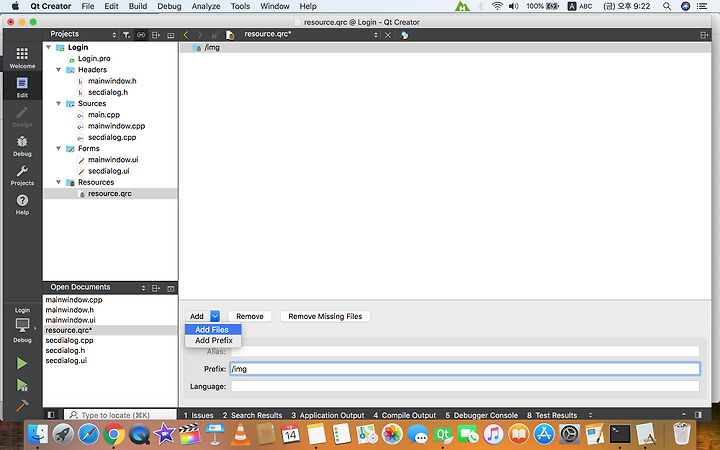The width and height of the screenshot is (720, 450).
Task: Click the Language input field
Action: click(x=465, y=386)
